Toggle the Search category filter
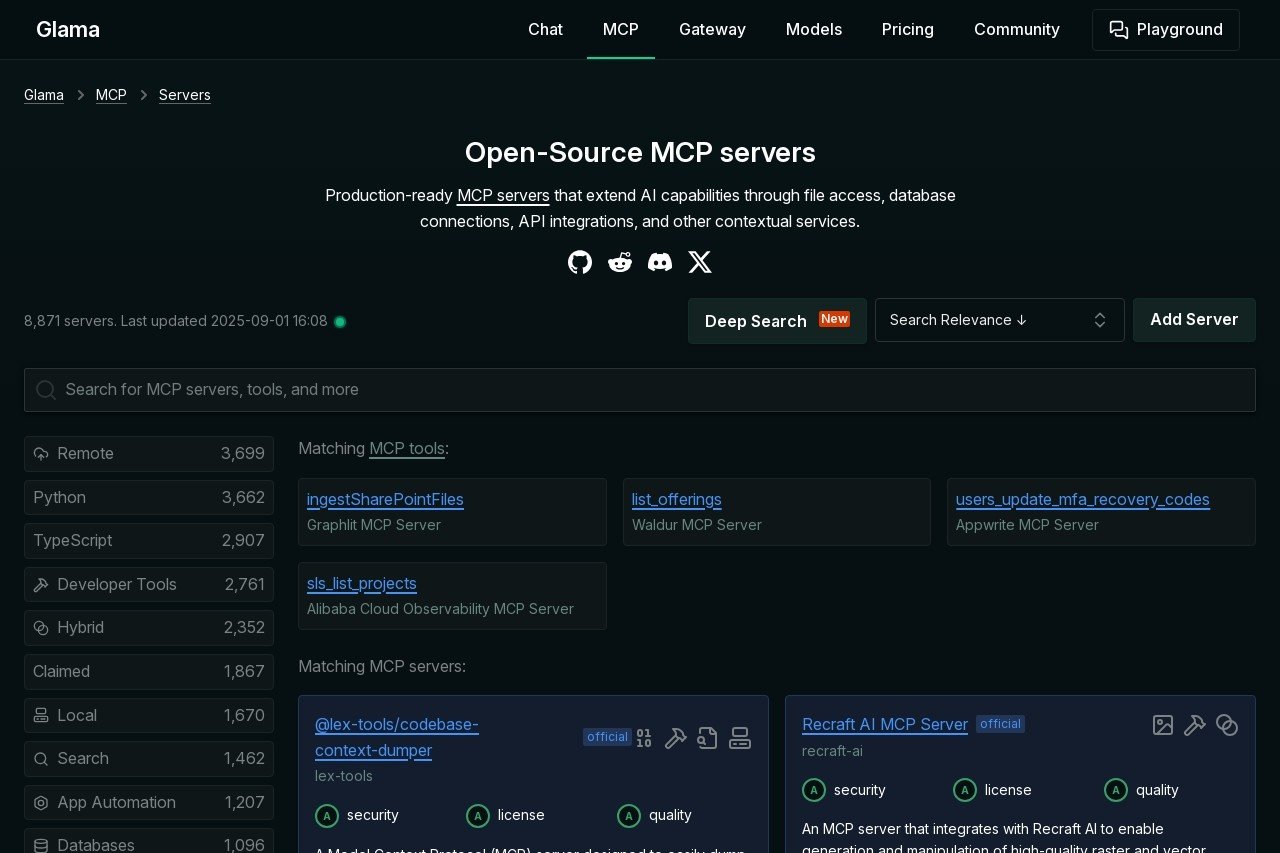This screenshot has height=853, width=1280. click(149, 759)
